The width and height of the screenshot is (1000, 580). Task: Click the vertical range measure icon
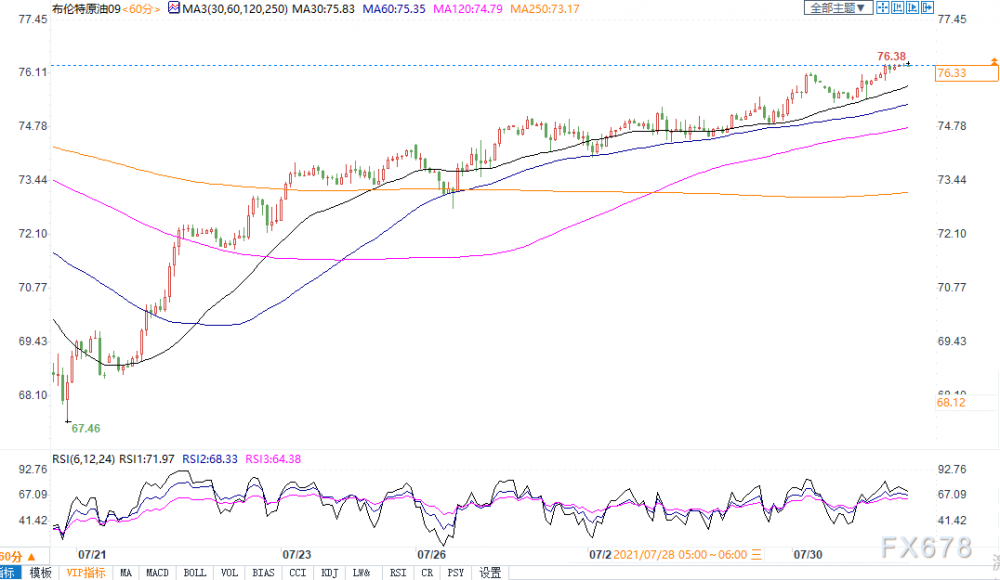(897, 8)
